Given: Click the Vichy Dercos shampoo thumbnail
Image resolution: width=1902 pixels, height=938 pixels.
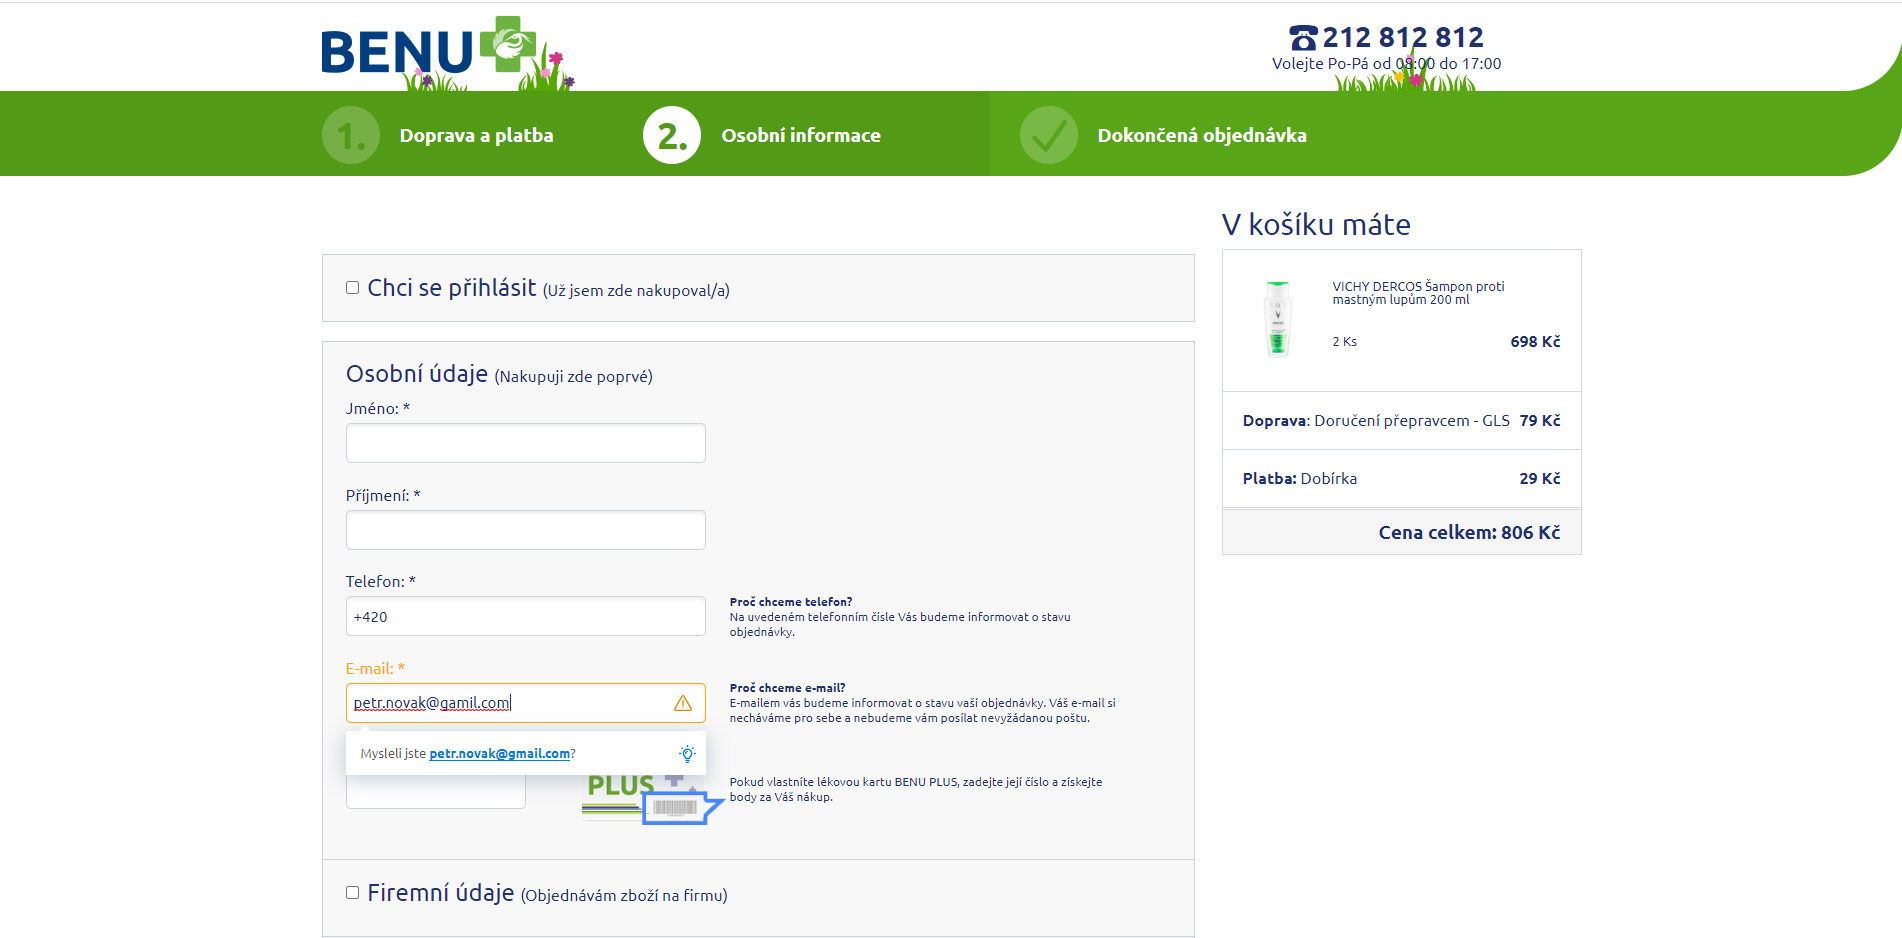Looking at the screenshot, I should coord(1277,318).
